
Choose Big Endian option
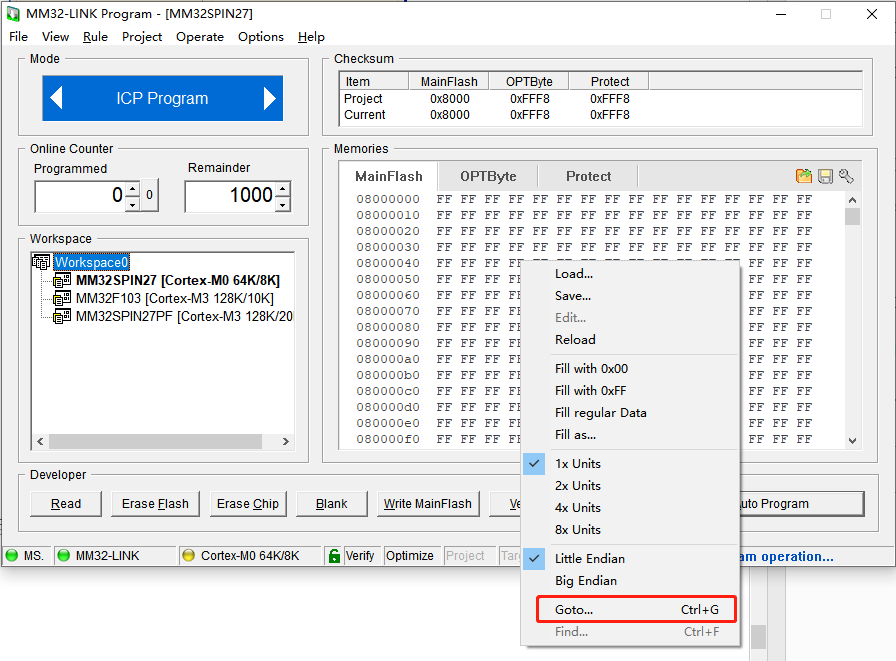tap(586, 580)
